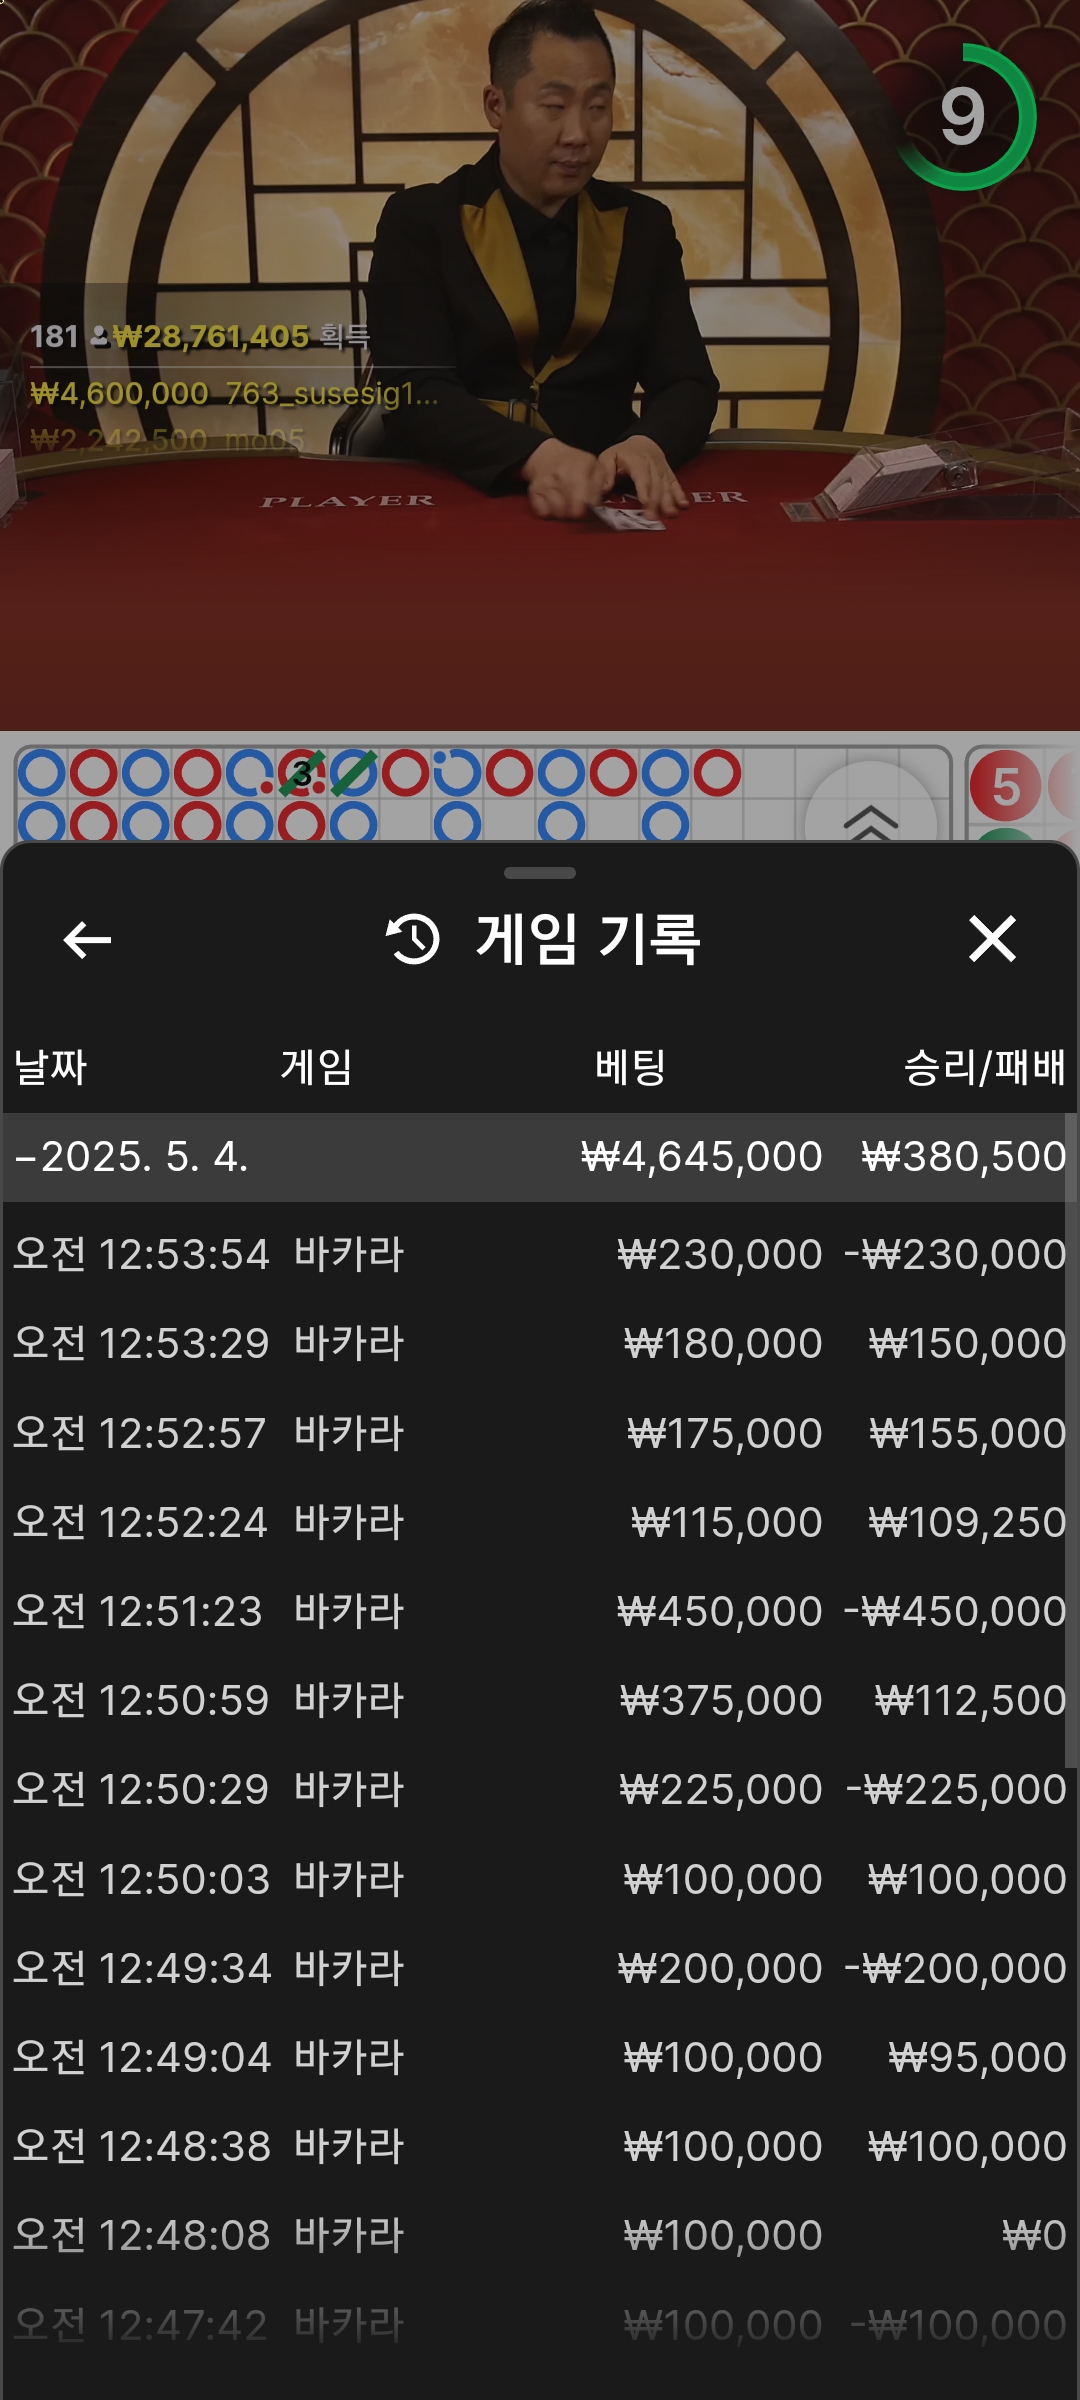The image size is (1080, 2400).
Task: Open the 12:48:08 record showing ₩0 result
Action: 539,2235
